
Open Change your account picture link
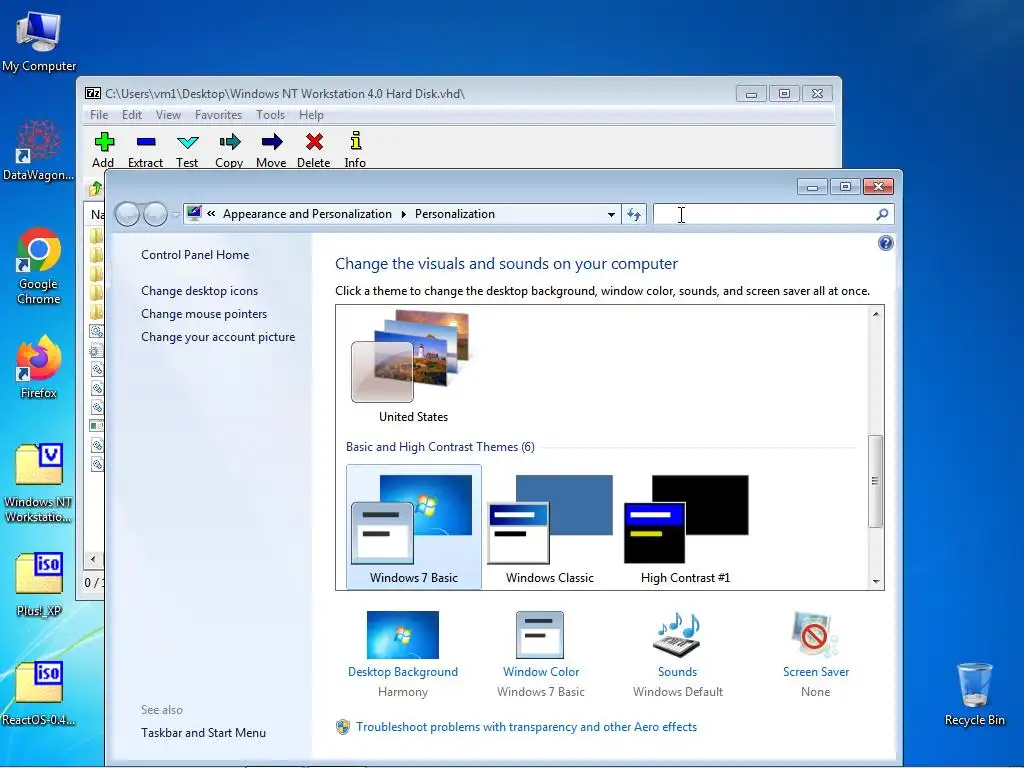click(x=217, y=337)
